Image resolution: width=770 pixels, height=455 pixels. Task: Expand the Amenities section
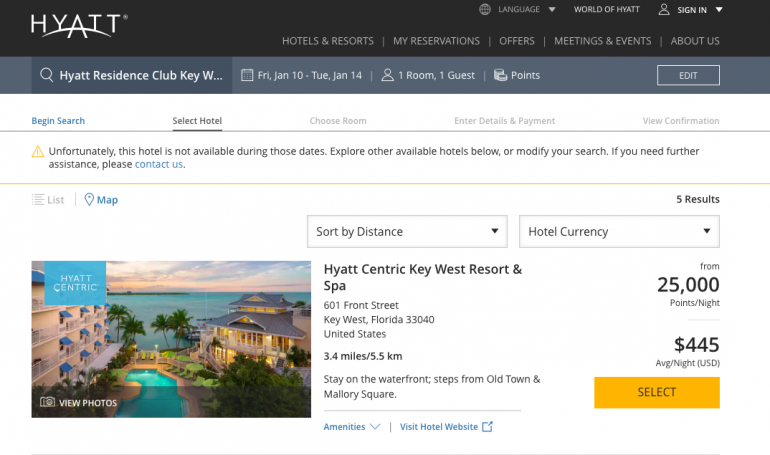click(x=352, y=427)
